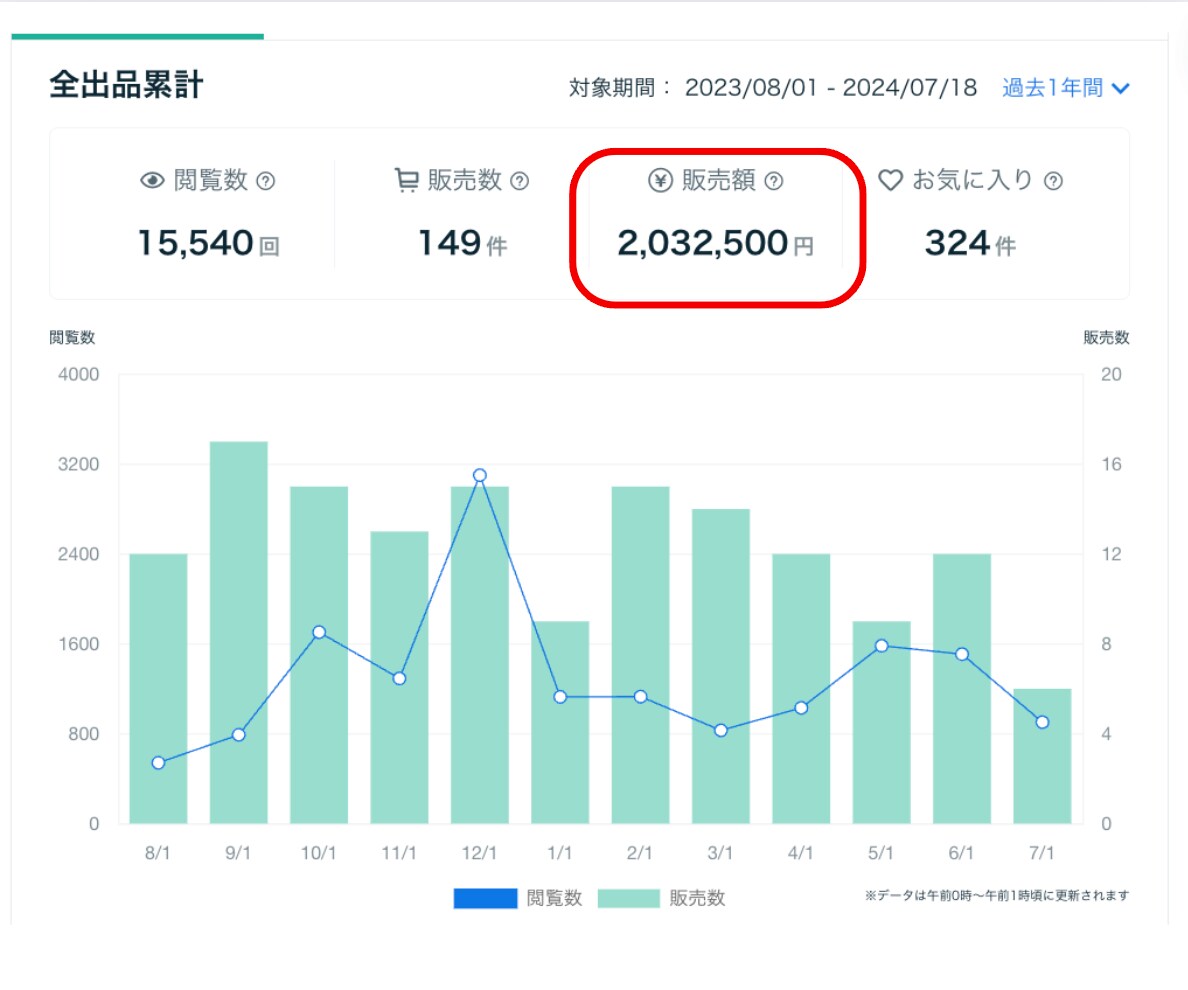
Task: Open help icon next to 販売数
Action: click(520, 181)
